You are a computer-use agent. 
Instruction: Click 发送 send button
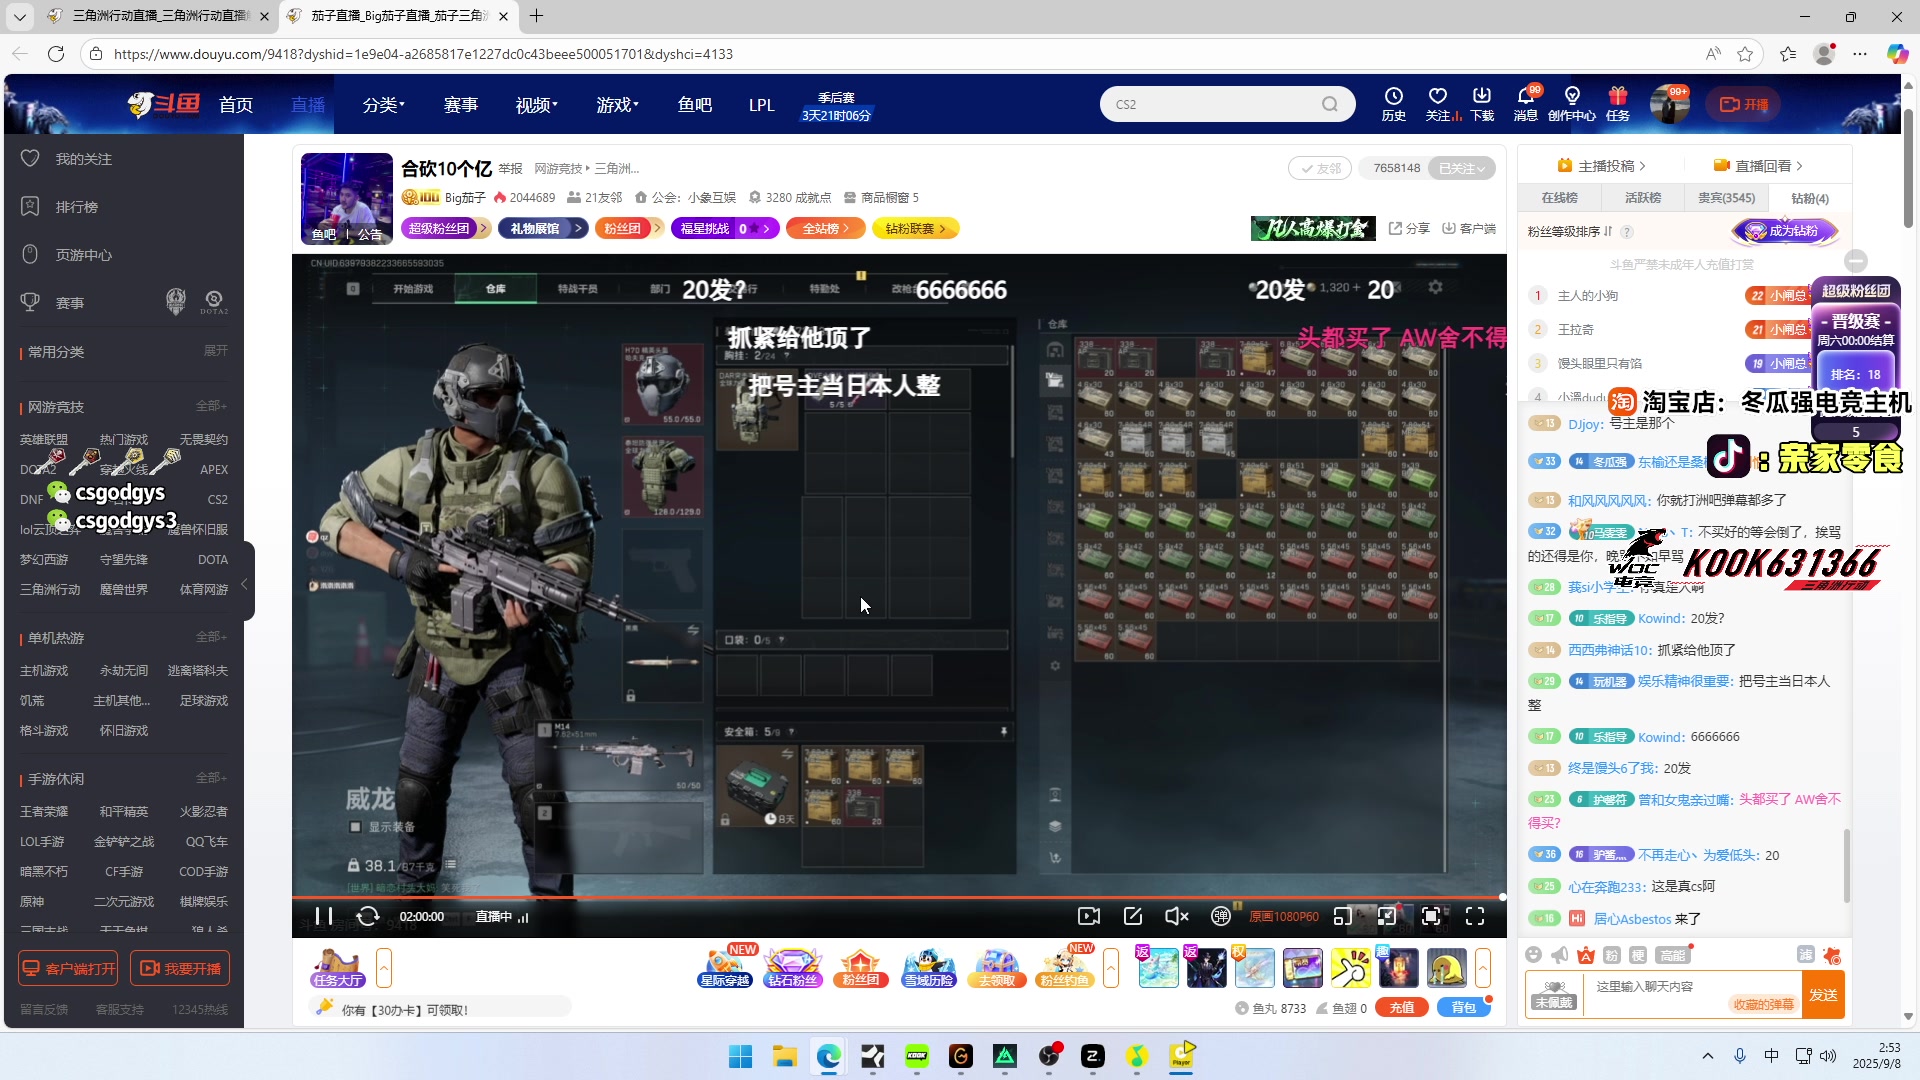pyautogui.click(x=1824, y=995)
